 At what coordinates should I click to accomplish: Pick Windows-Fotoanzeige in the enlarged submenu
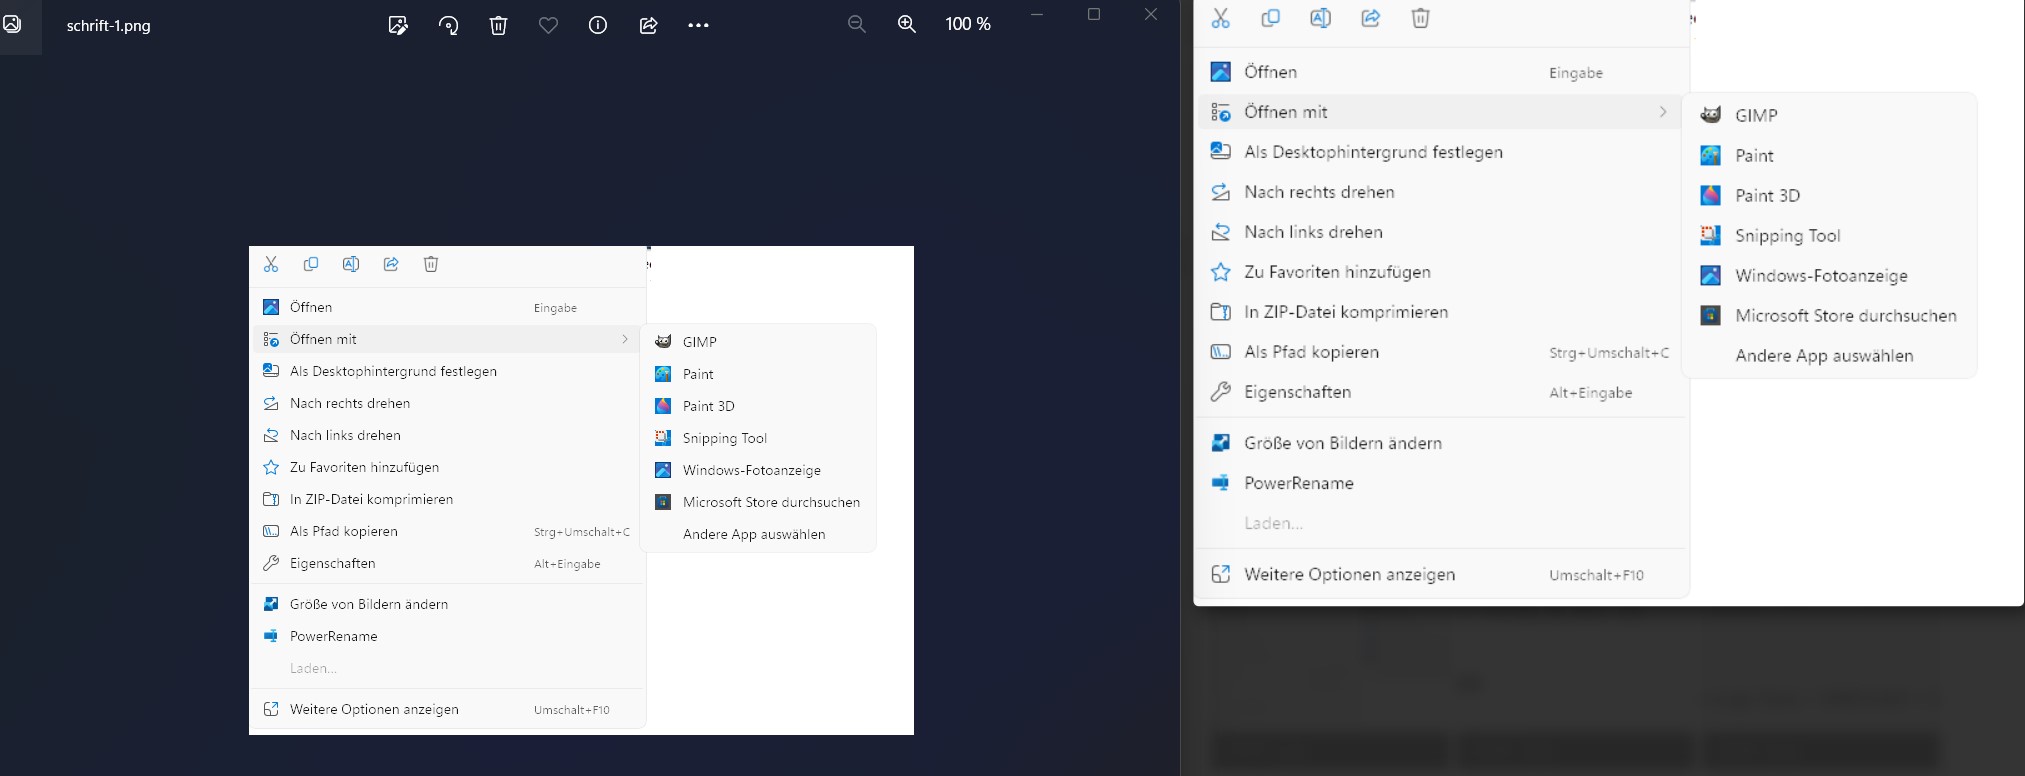pos(1830,275)
